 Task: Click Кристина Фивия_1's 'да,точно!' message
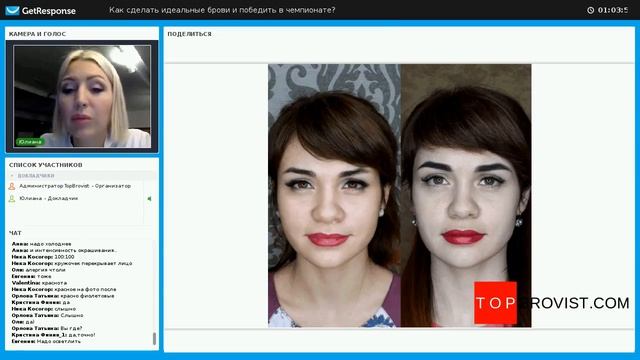coord(53,335)
